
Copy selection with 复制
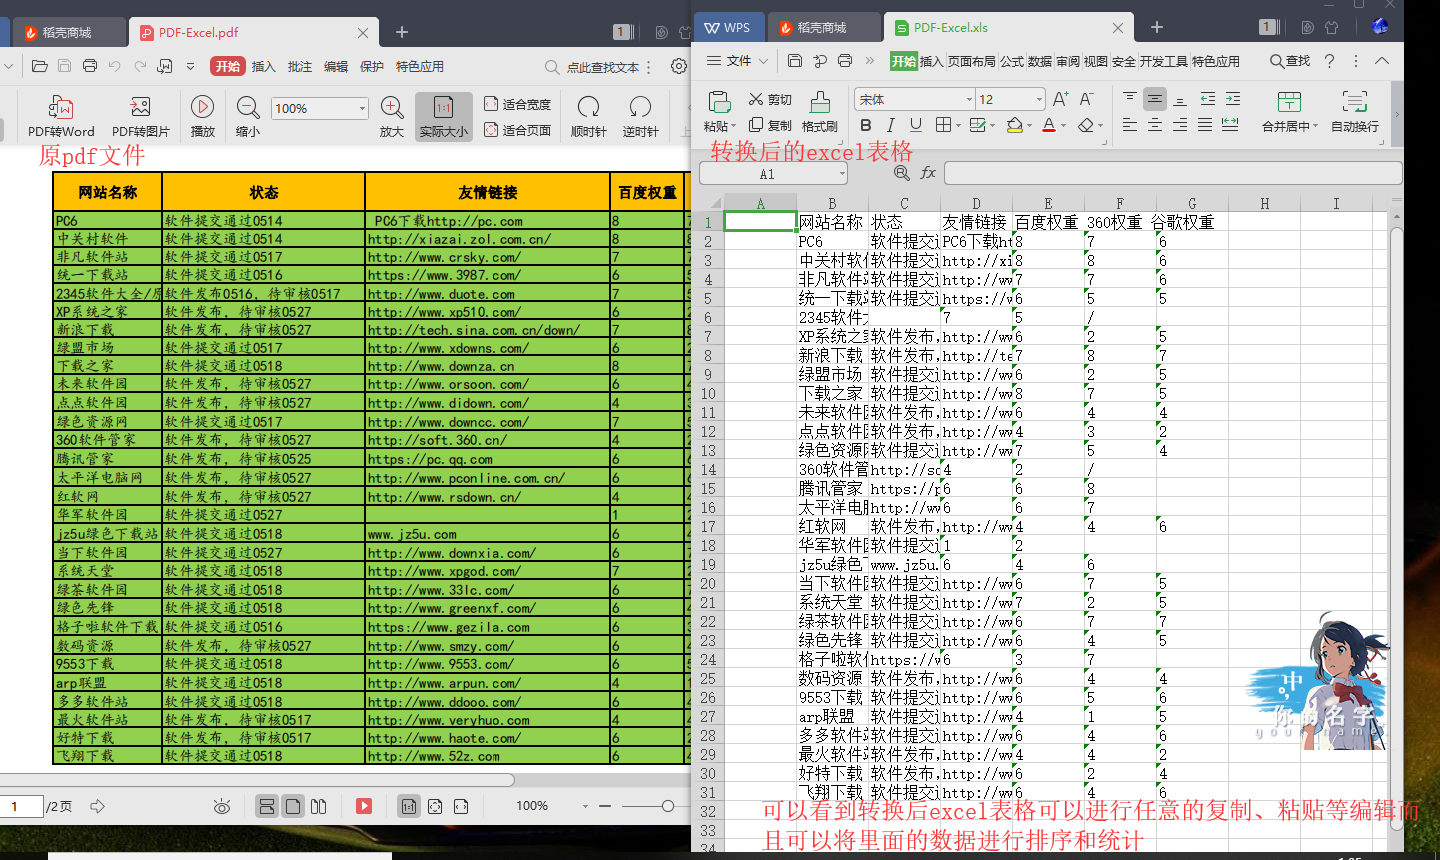(770, 125)
